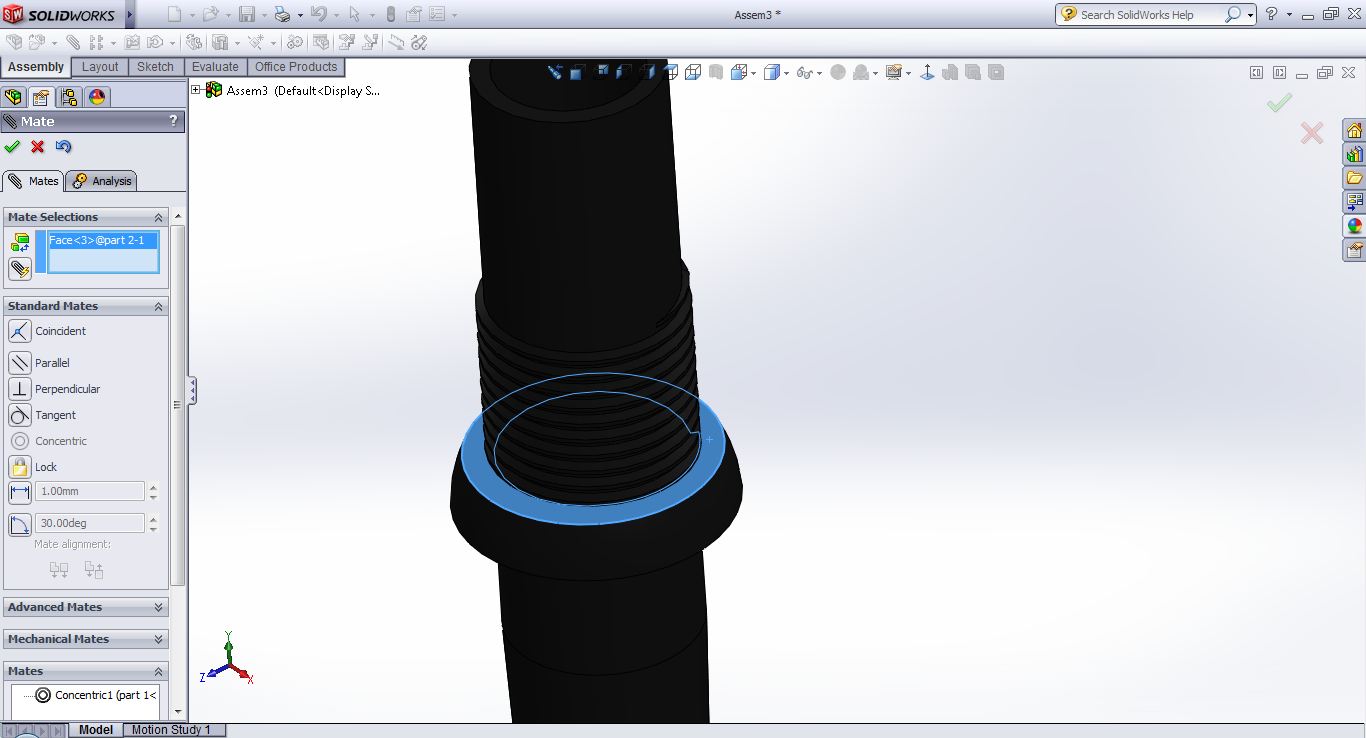Click the Undo arrow in Mate panel
This screenshot has width=1366, height=738.
point(64,147)
